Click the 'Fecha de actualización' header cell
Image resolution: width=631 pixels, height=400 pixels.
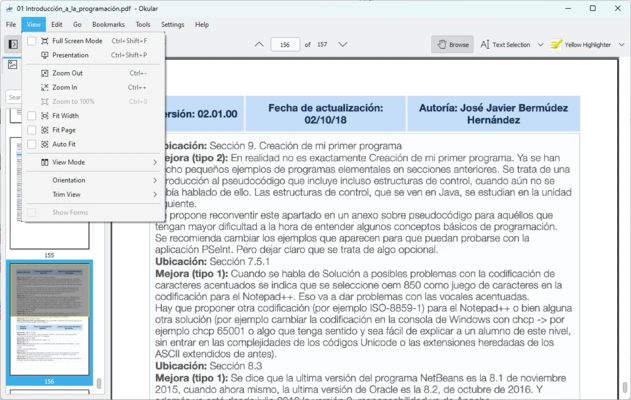coord(326,114)
